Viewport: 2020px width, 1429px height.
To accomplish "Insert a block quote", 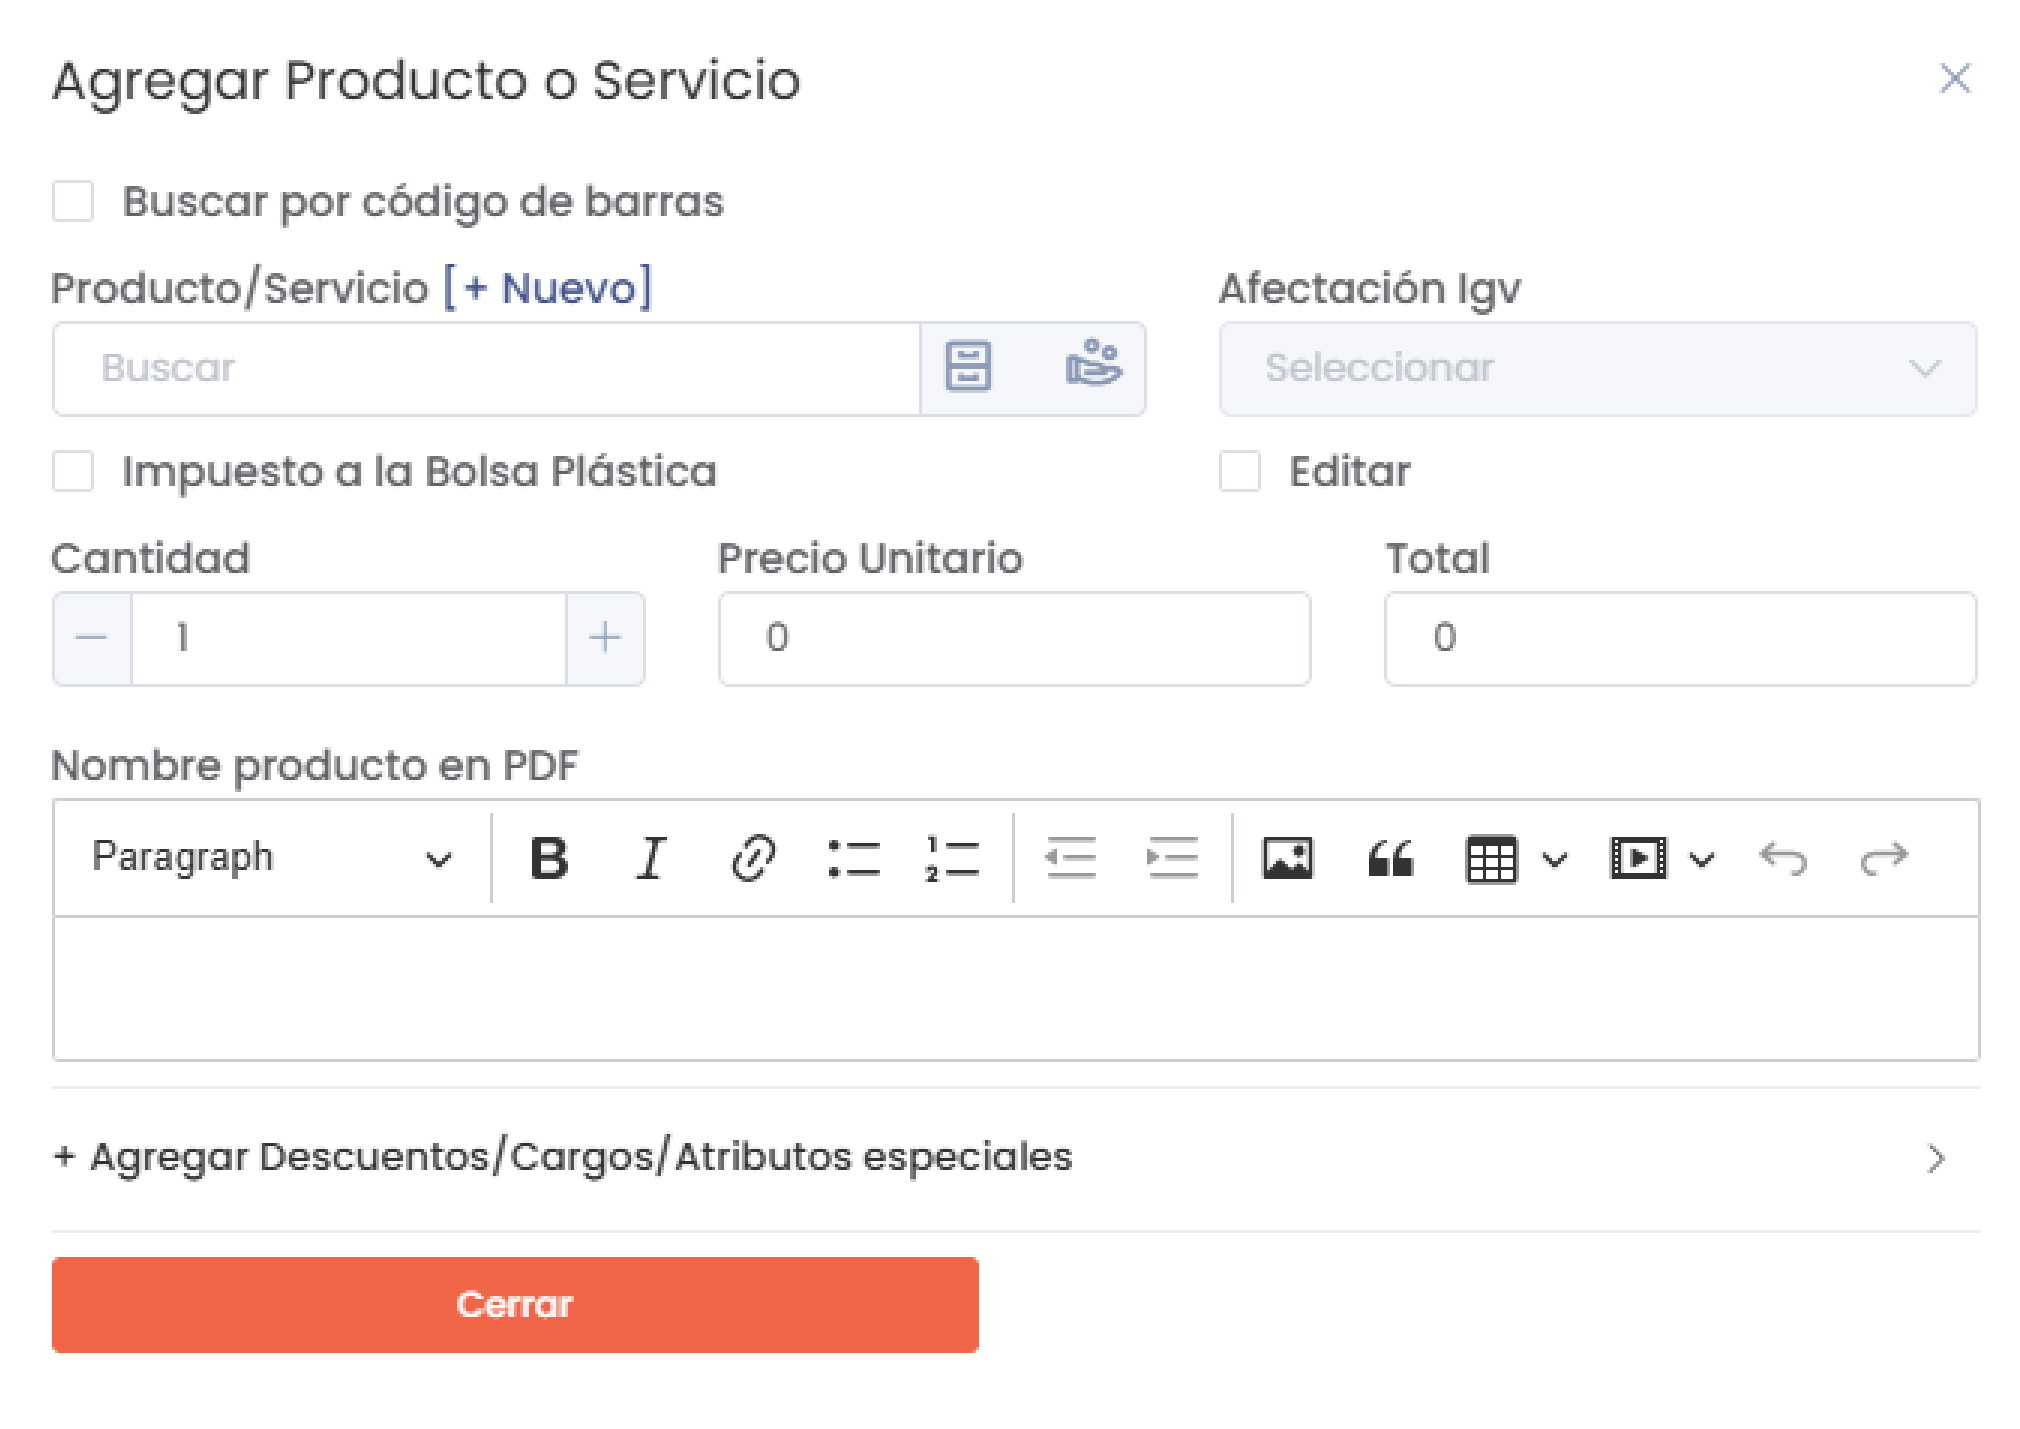I will (1389, 857).
